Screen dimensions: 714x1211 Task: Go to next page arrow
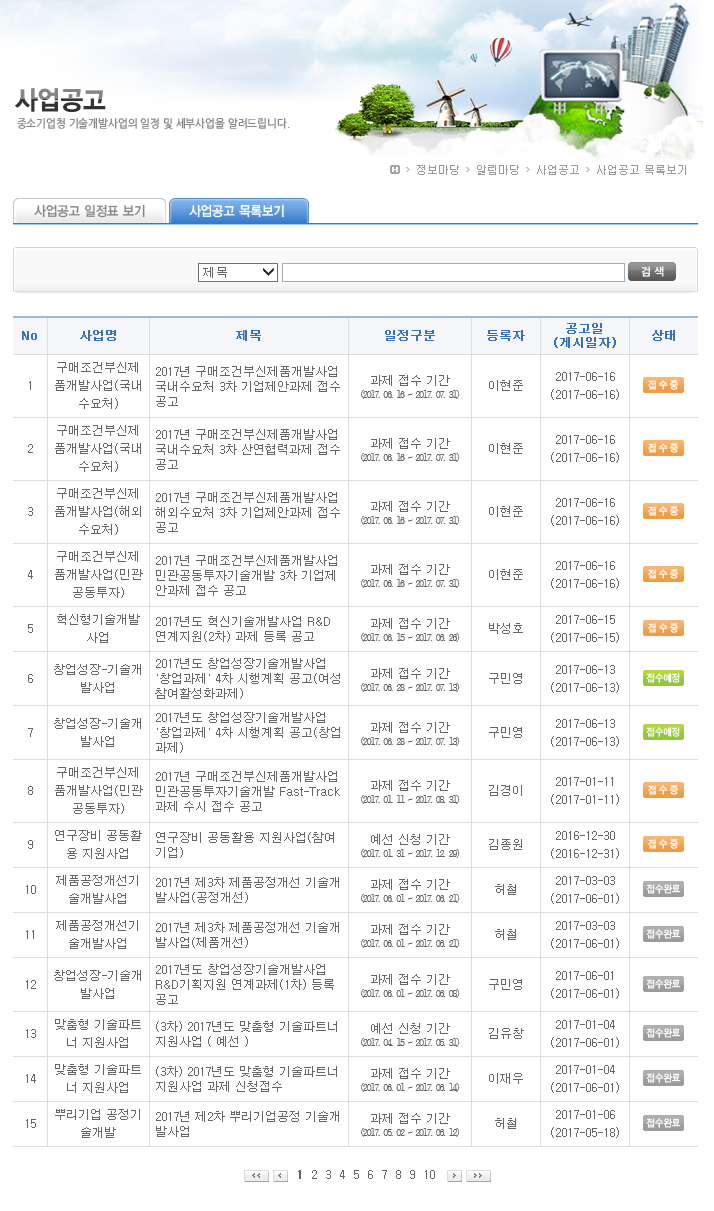click(x=454, y=1176)
